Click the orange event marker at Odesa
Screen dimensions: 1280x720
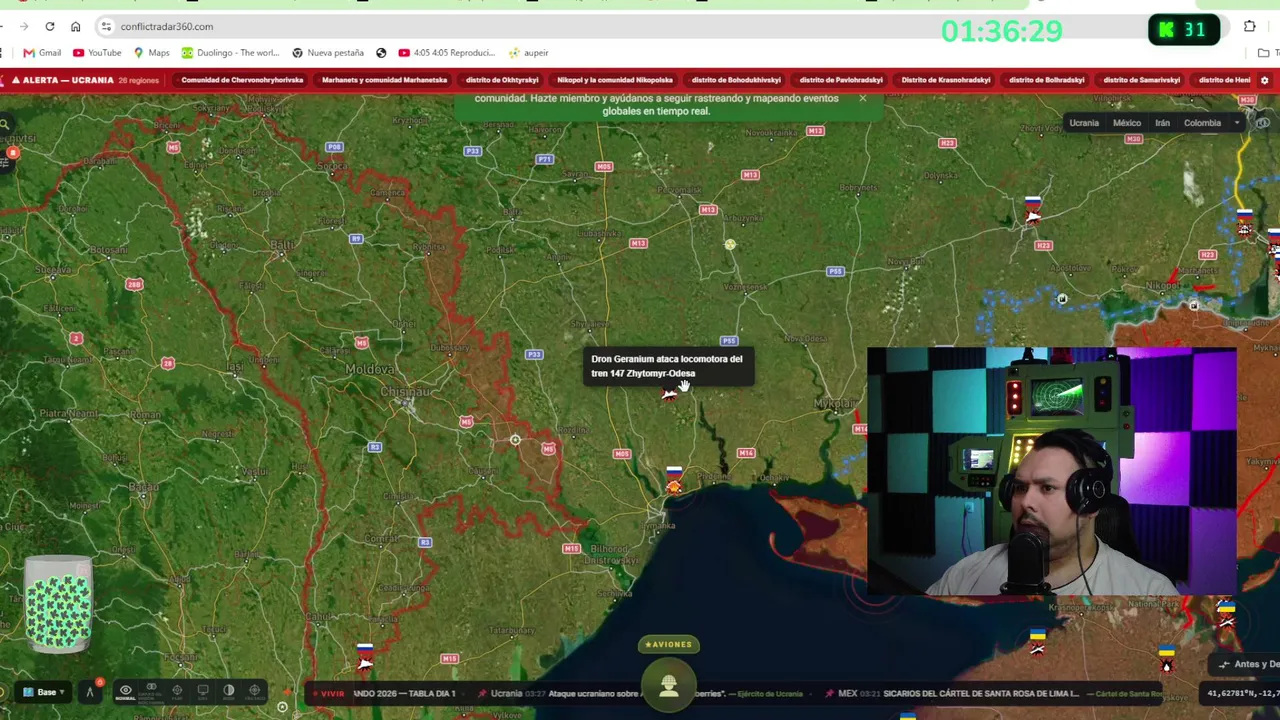click(x=674, y=486)
